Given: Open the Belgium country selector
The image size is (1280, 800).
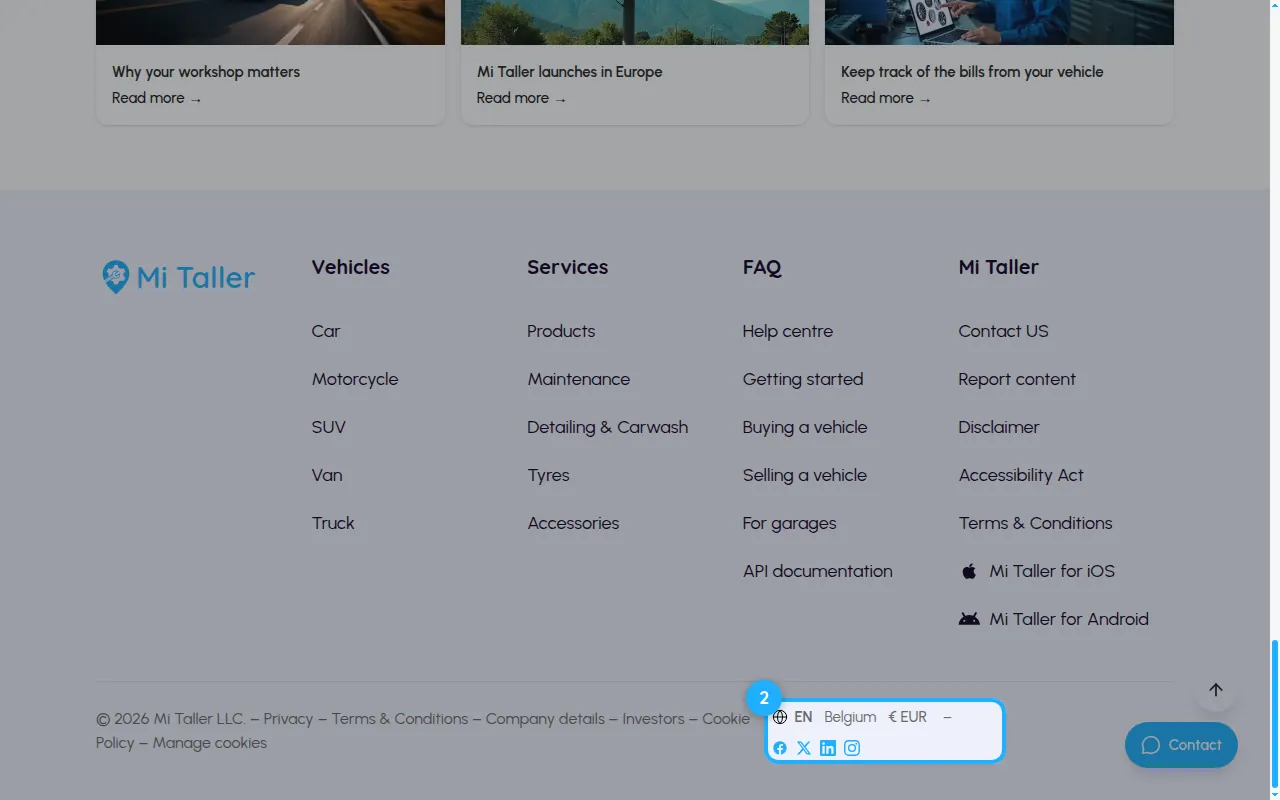Looking at the screenshot, I should (x=850, y=717).
